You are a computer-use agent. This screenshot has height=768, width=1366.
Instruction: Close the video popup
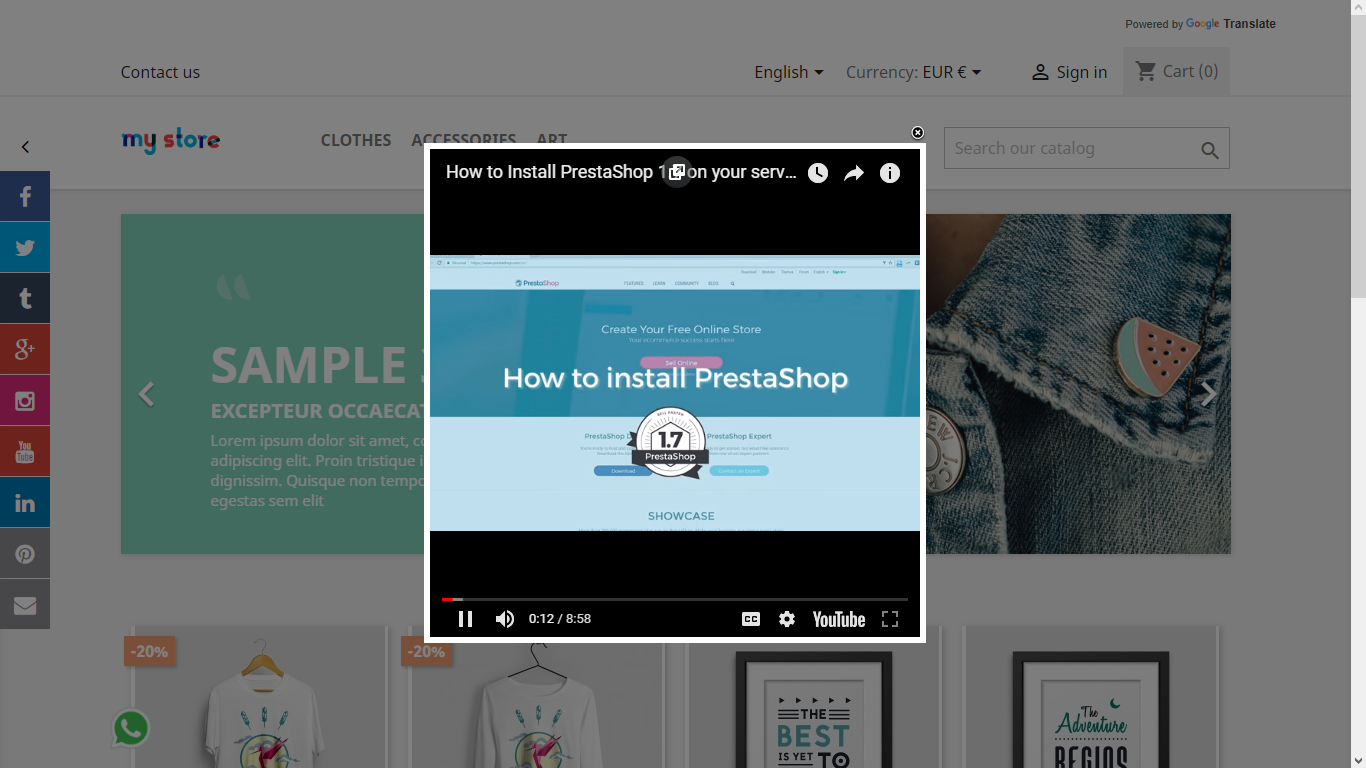[x=918, y=133]
